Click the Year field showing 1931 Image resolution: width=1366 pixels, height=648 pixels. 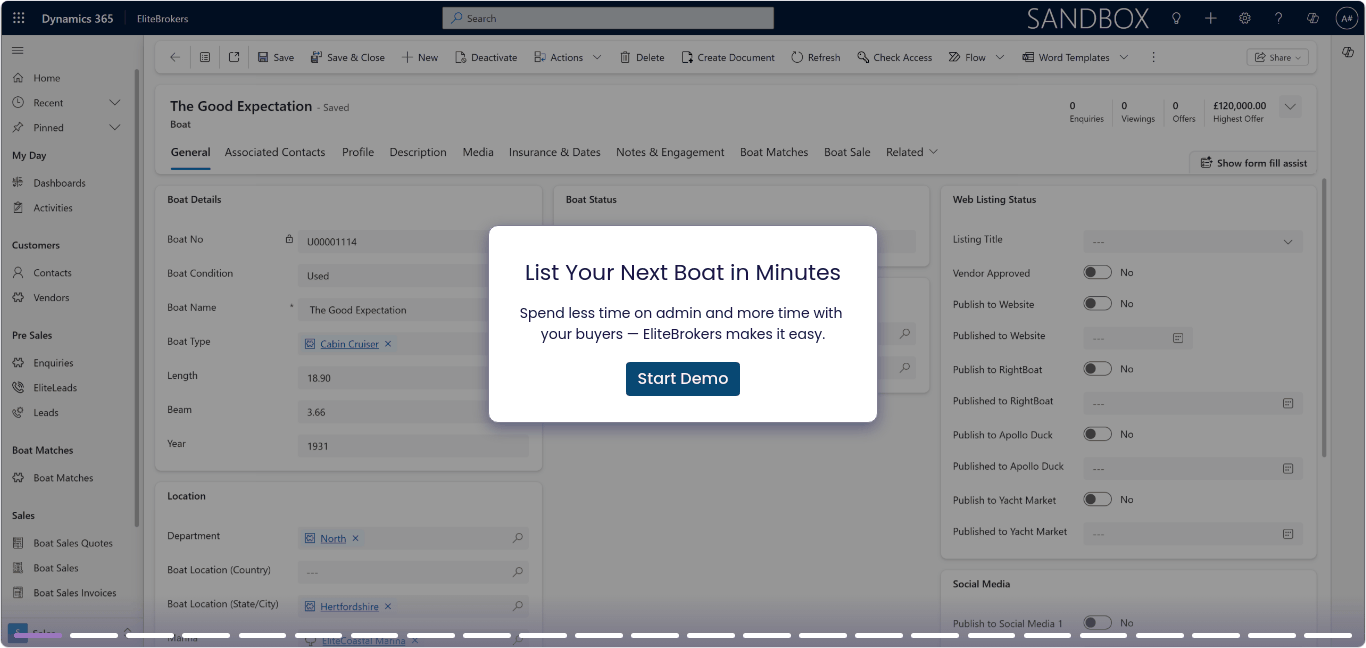(x=413, y=446)
